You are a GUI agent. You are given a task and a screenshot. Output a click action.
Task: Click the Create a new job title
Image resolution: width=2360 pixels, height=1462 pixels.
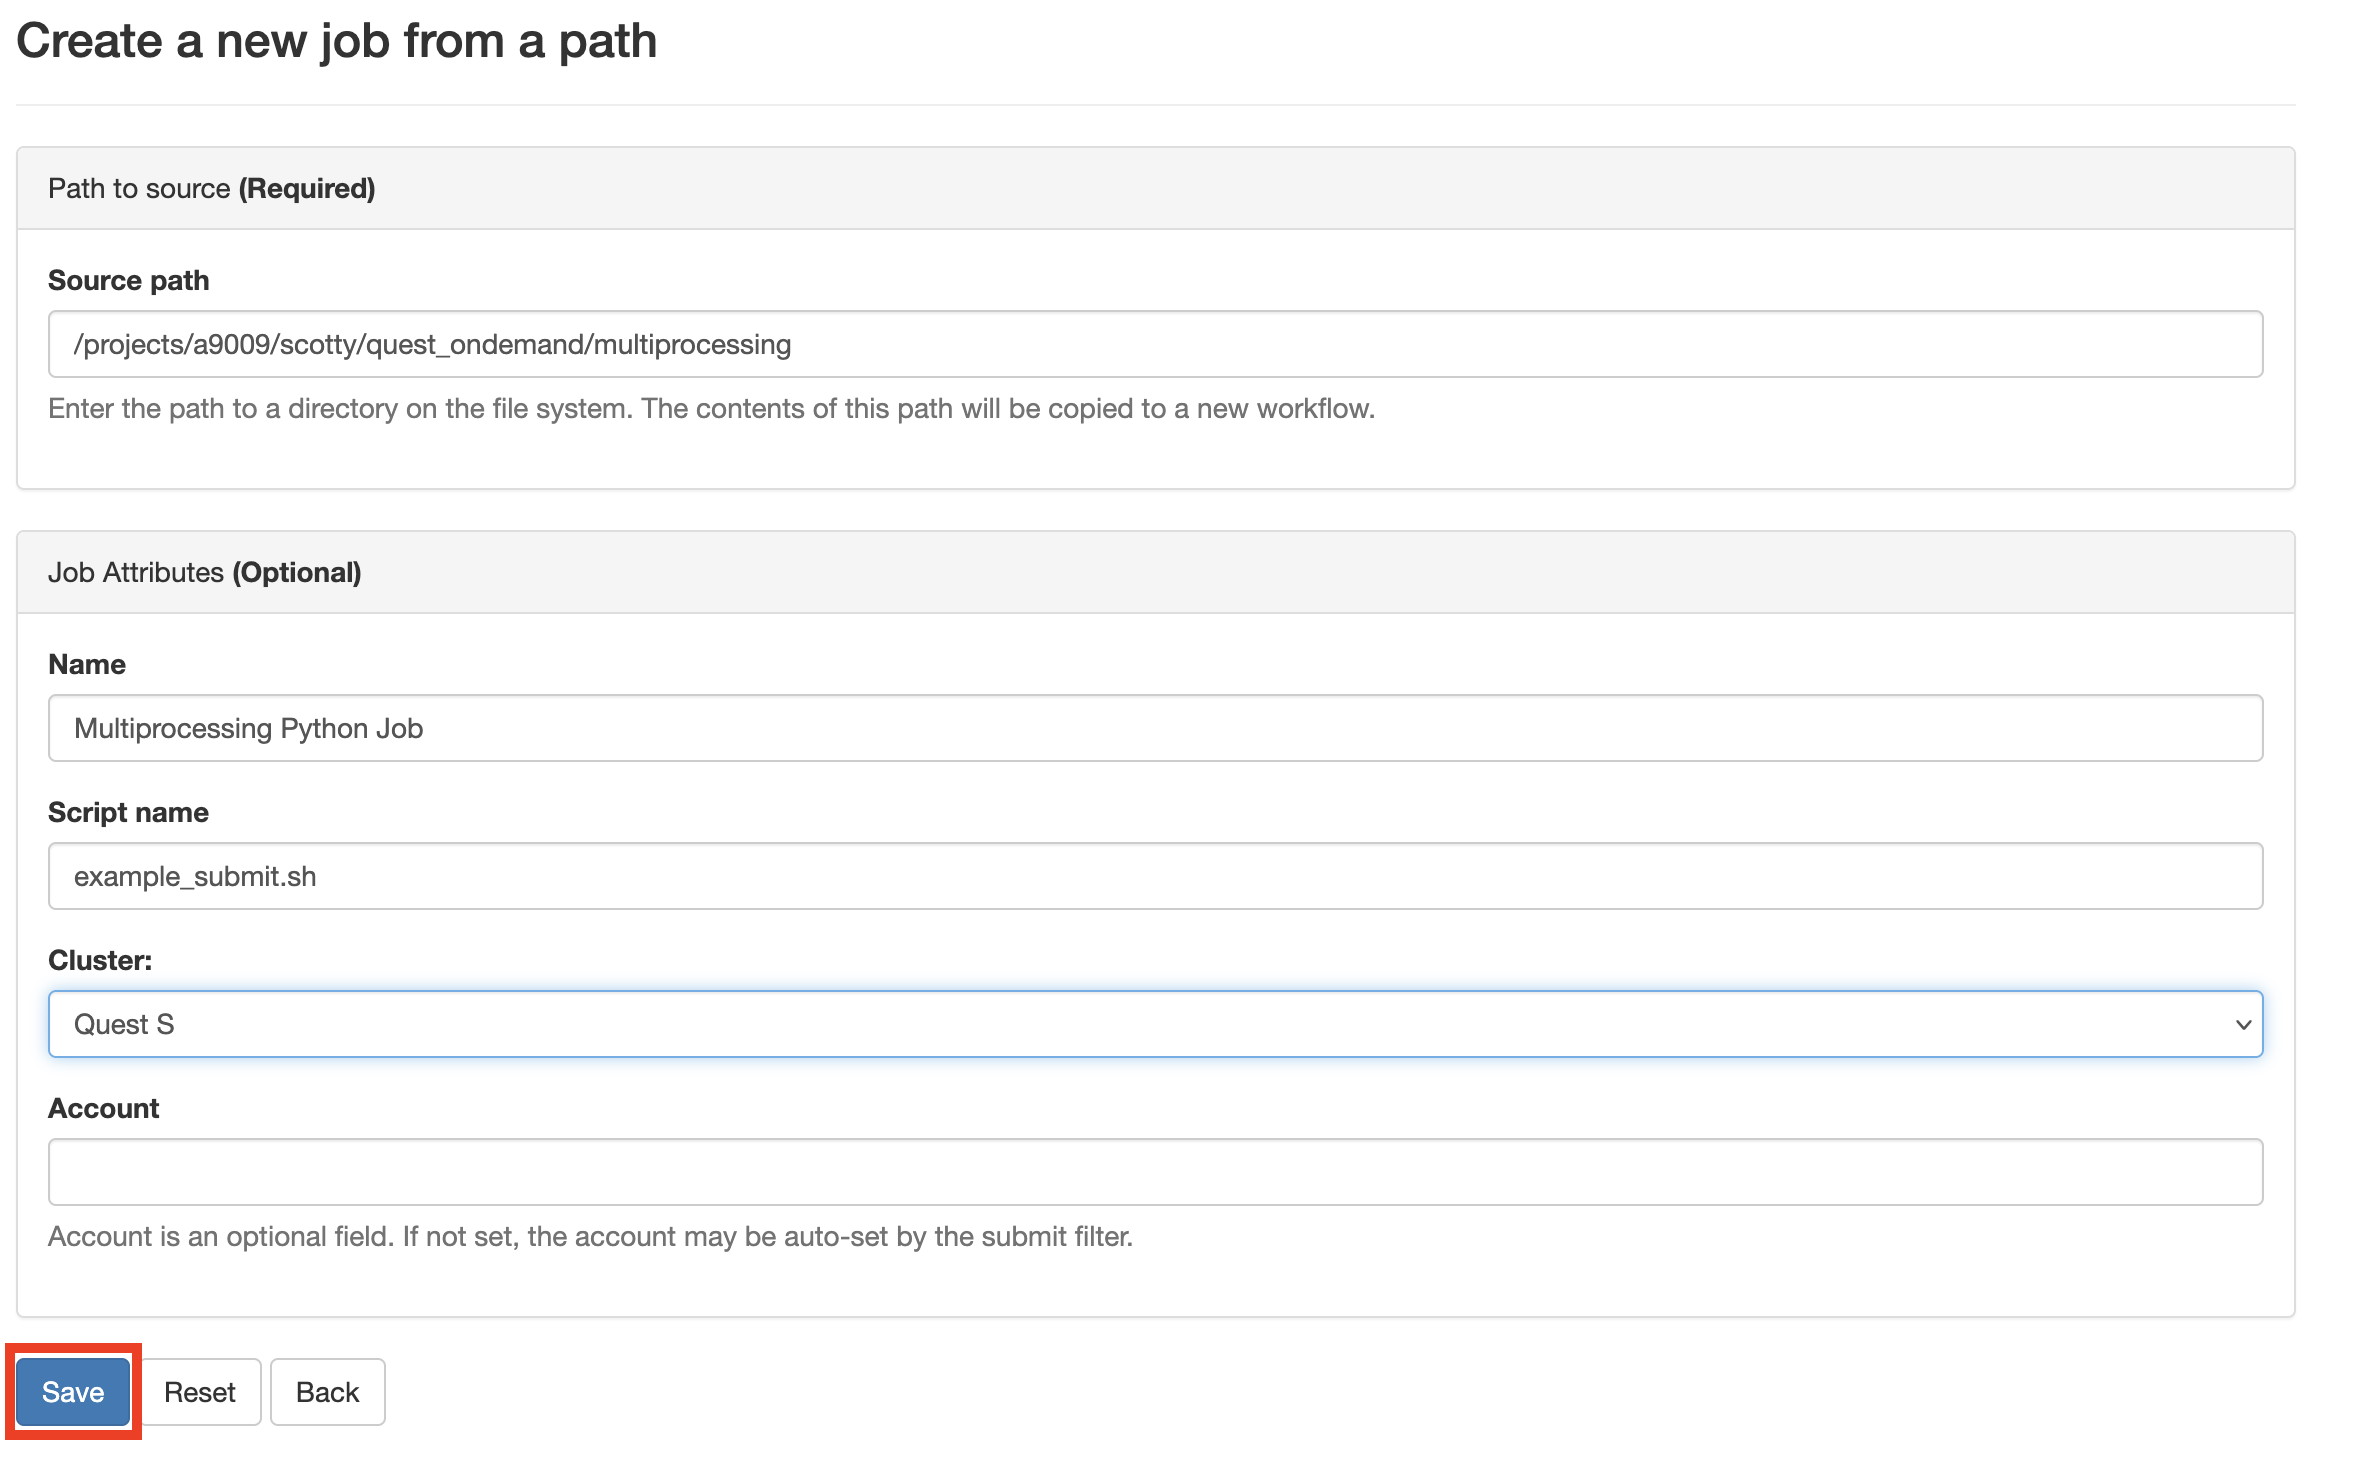pyautogui.click(x=338, y=41)
